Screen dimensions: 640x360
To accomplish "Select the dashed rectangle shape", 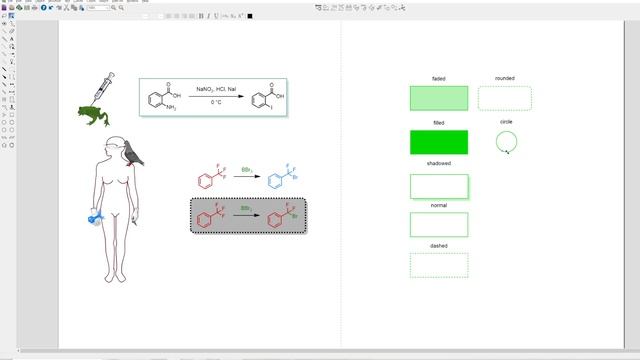I will point(439,265).
